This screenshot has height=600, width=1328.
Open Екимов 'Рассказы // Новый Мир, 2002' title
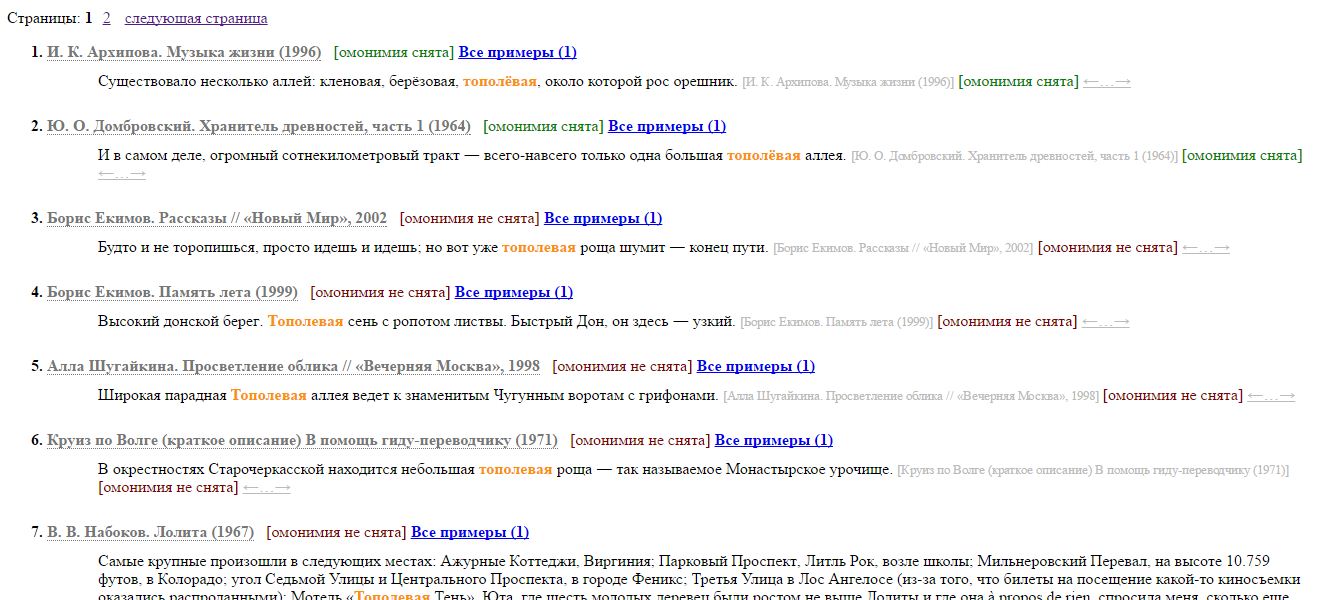click(x=216, y=218)
